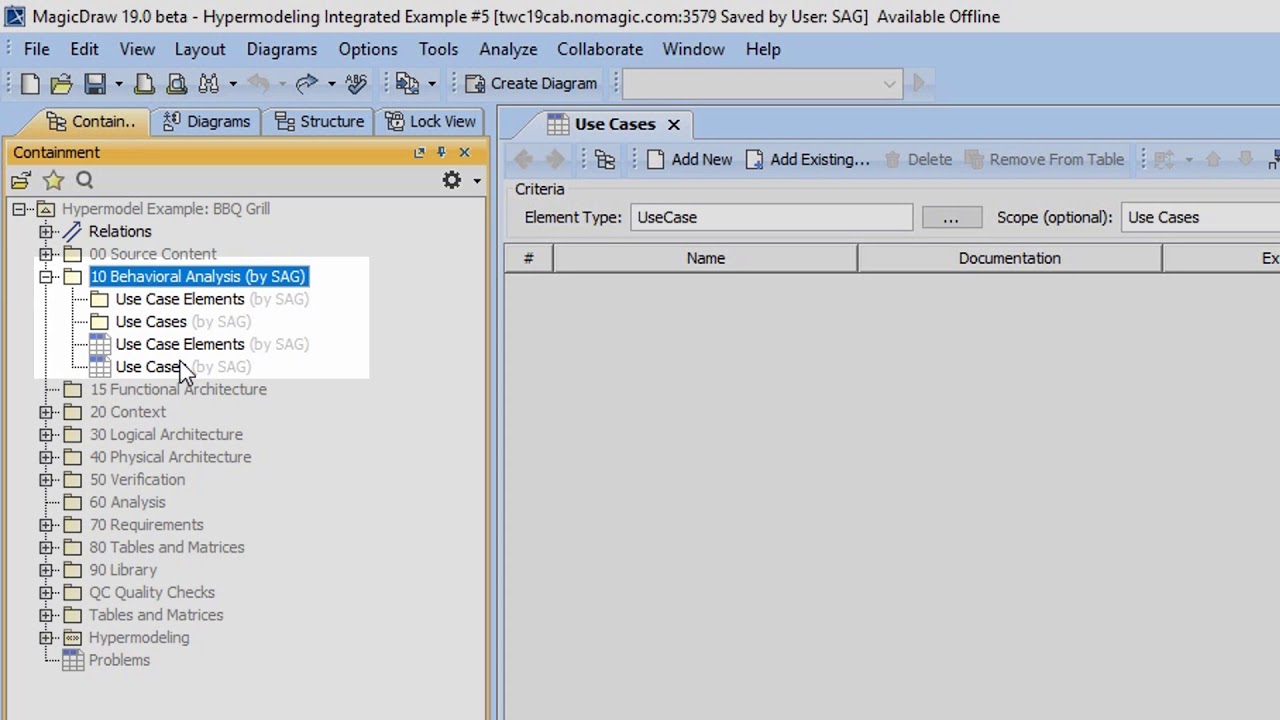Image resolution: width=1280 pixels, height=720 pixels.
Task: Run the spell check ABC icon
Action: (355, 84)
